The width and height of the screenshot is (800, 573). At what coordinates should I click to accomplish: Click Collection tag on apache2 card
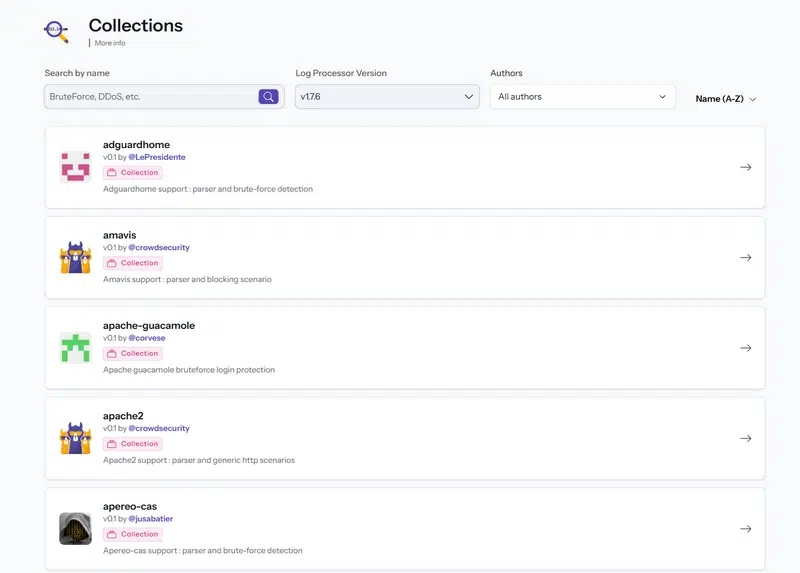coord(133,444)
